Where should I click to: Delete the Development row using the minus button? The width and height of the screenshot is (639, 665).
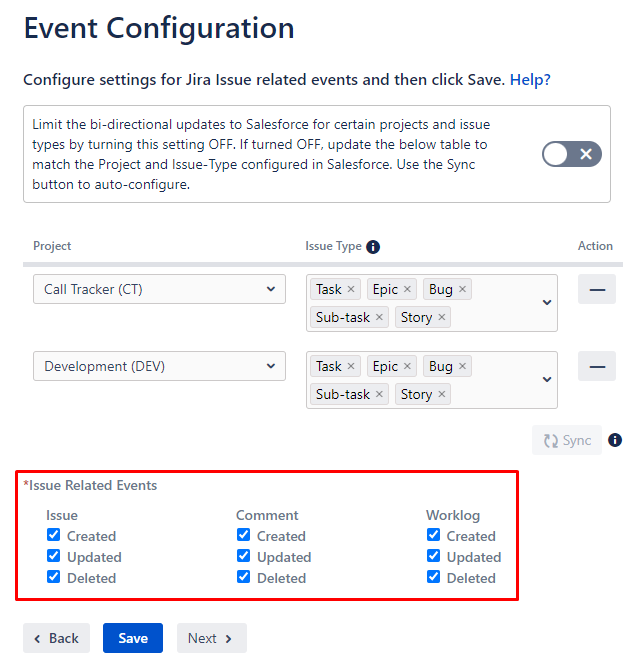[x=597, y=366]
